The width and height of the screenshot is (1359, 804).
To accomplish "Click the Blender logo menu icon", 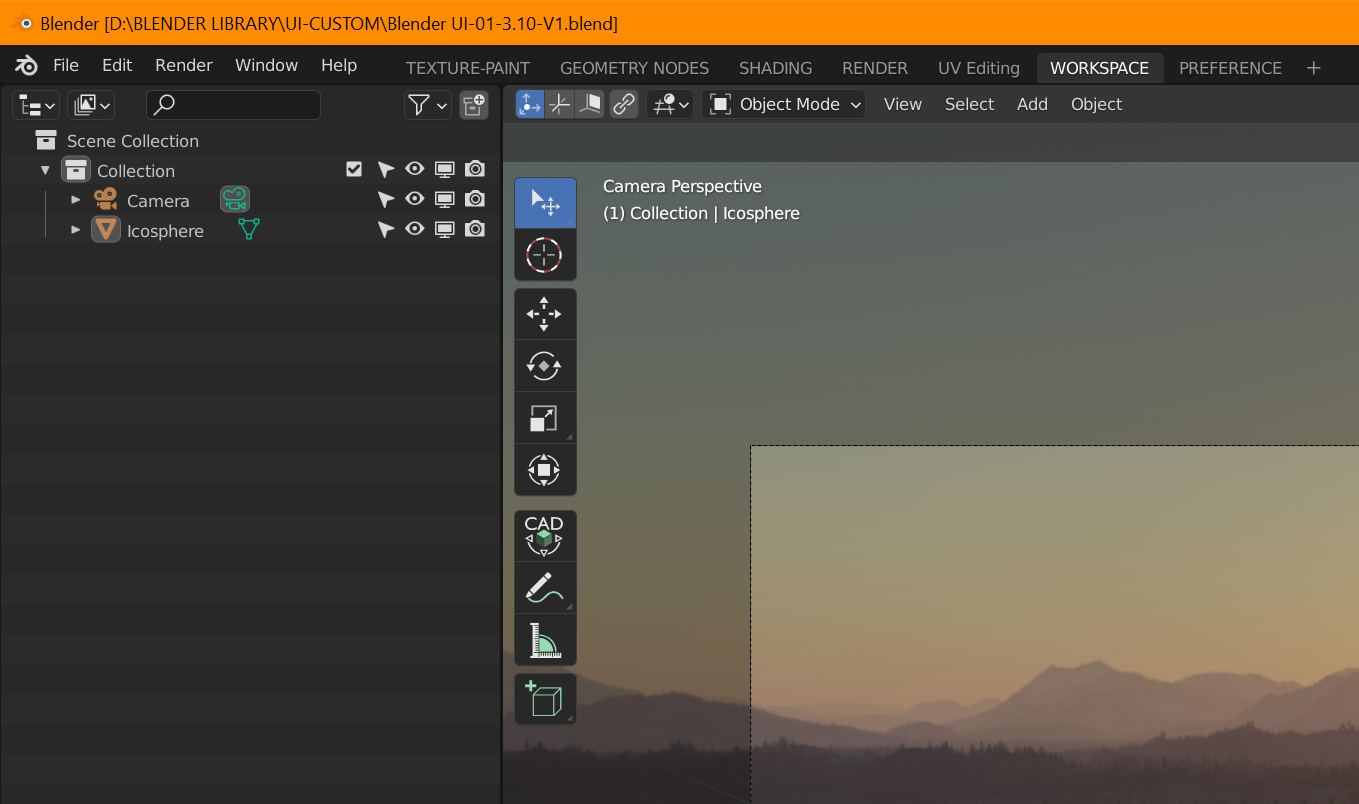I will (x=27, y=66).
